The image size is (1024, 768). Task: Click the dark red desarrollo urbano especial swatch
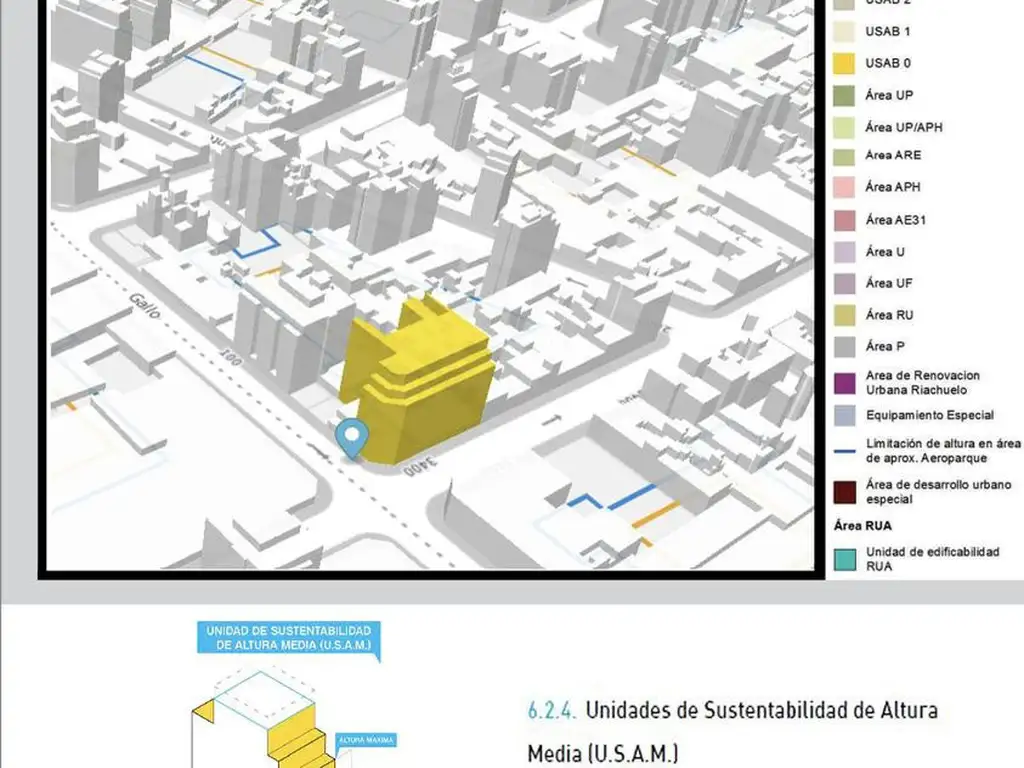(x=843, y=492)
